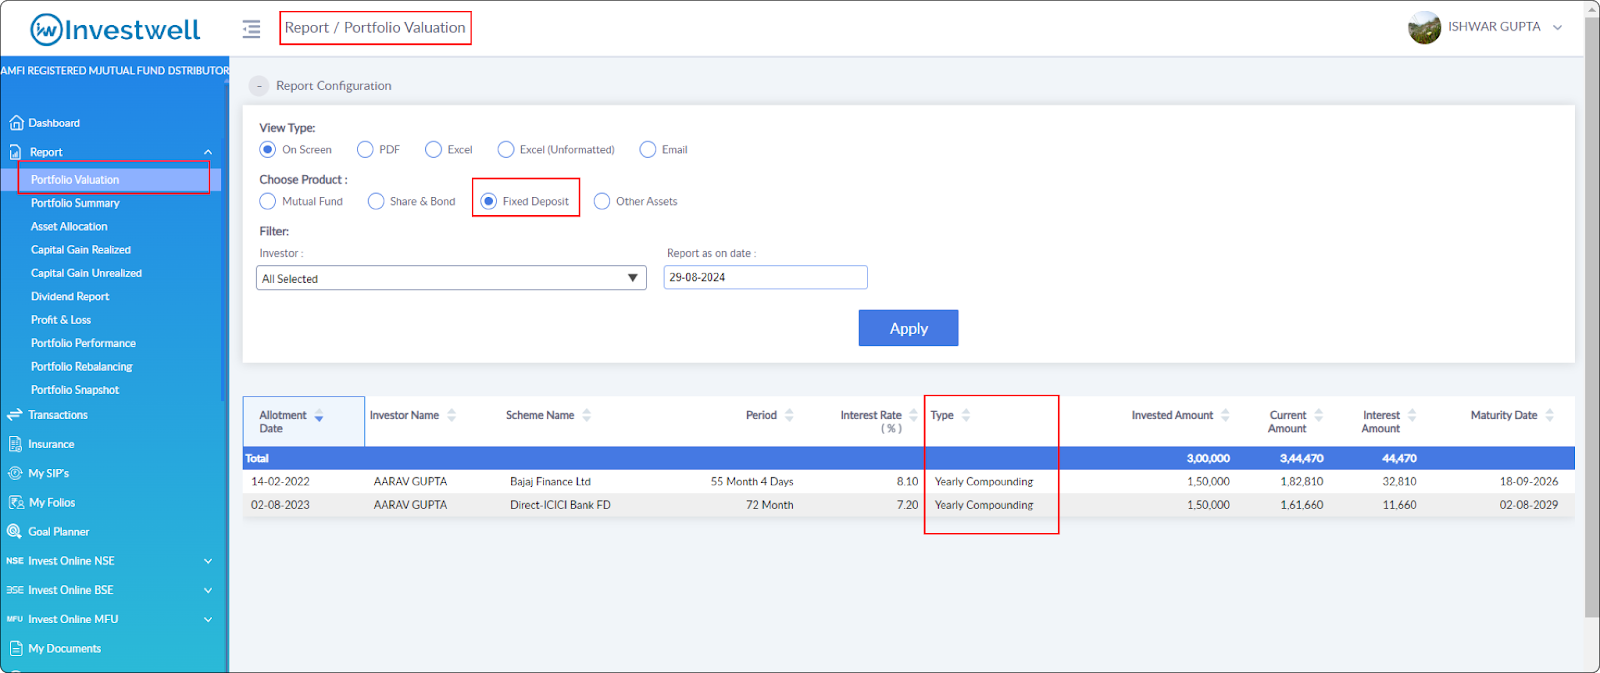Click Direct-ICICI Bank FD scheme cell
Viewport: 1600px width, 673px height.
click(560, 505)
